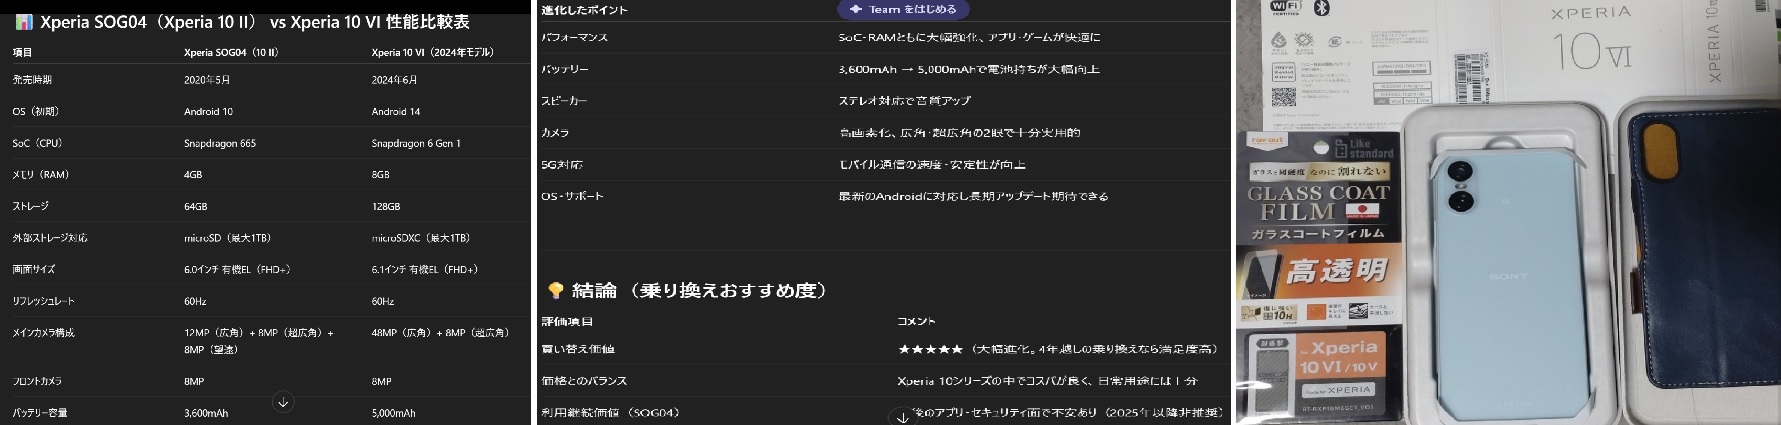Click the microSD（最大1TB）cell
Image resolution: width=1781 pixels, height=425 pixels.
point(228,238)
